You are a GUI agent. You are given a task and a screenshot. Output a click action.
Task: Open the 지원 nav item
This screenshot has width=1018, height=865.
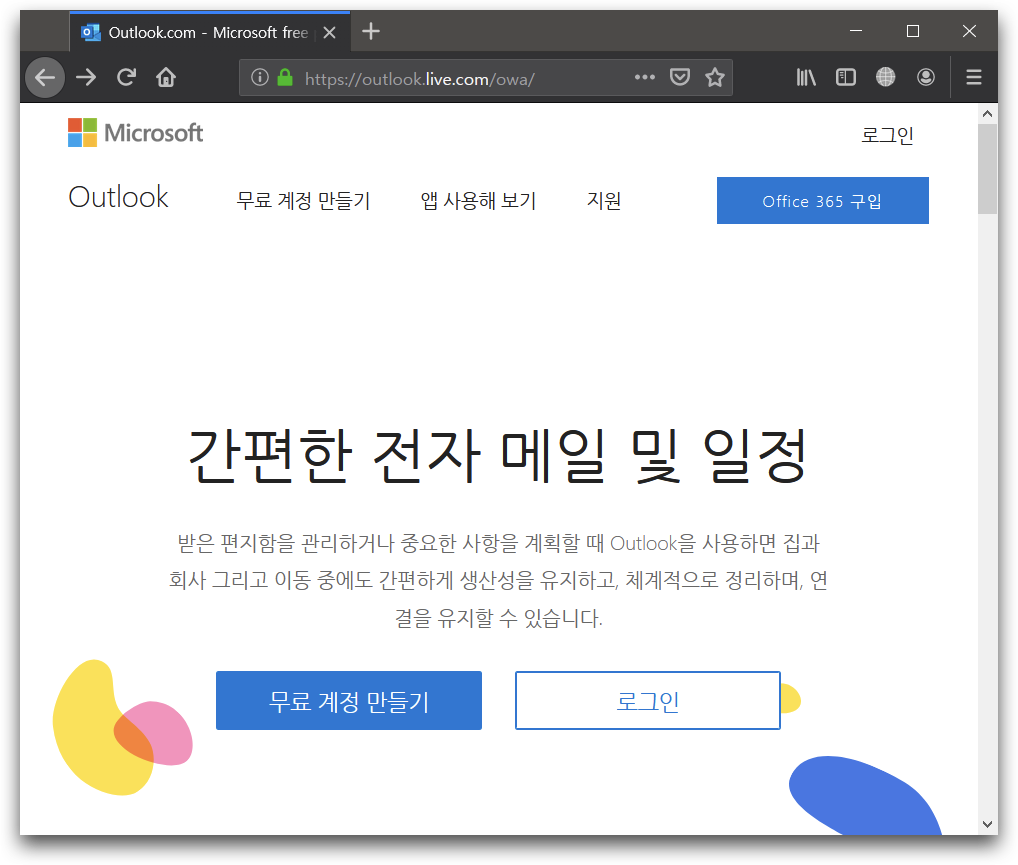604,201
